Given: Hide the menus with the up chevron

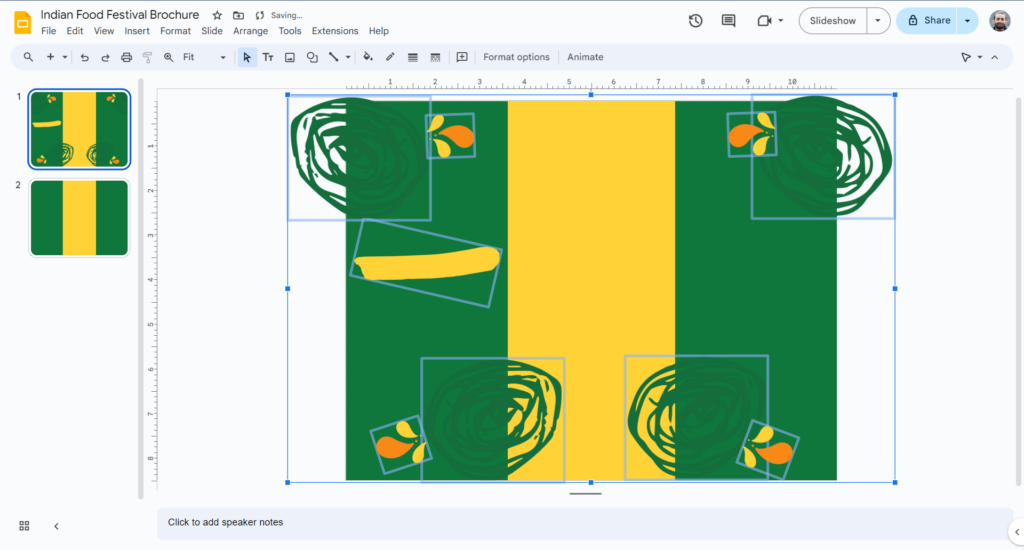Looking at the screenshot, I should tap(995, 57).
